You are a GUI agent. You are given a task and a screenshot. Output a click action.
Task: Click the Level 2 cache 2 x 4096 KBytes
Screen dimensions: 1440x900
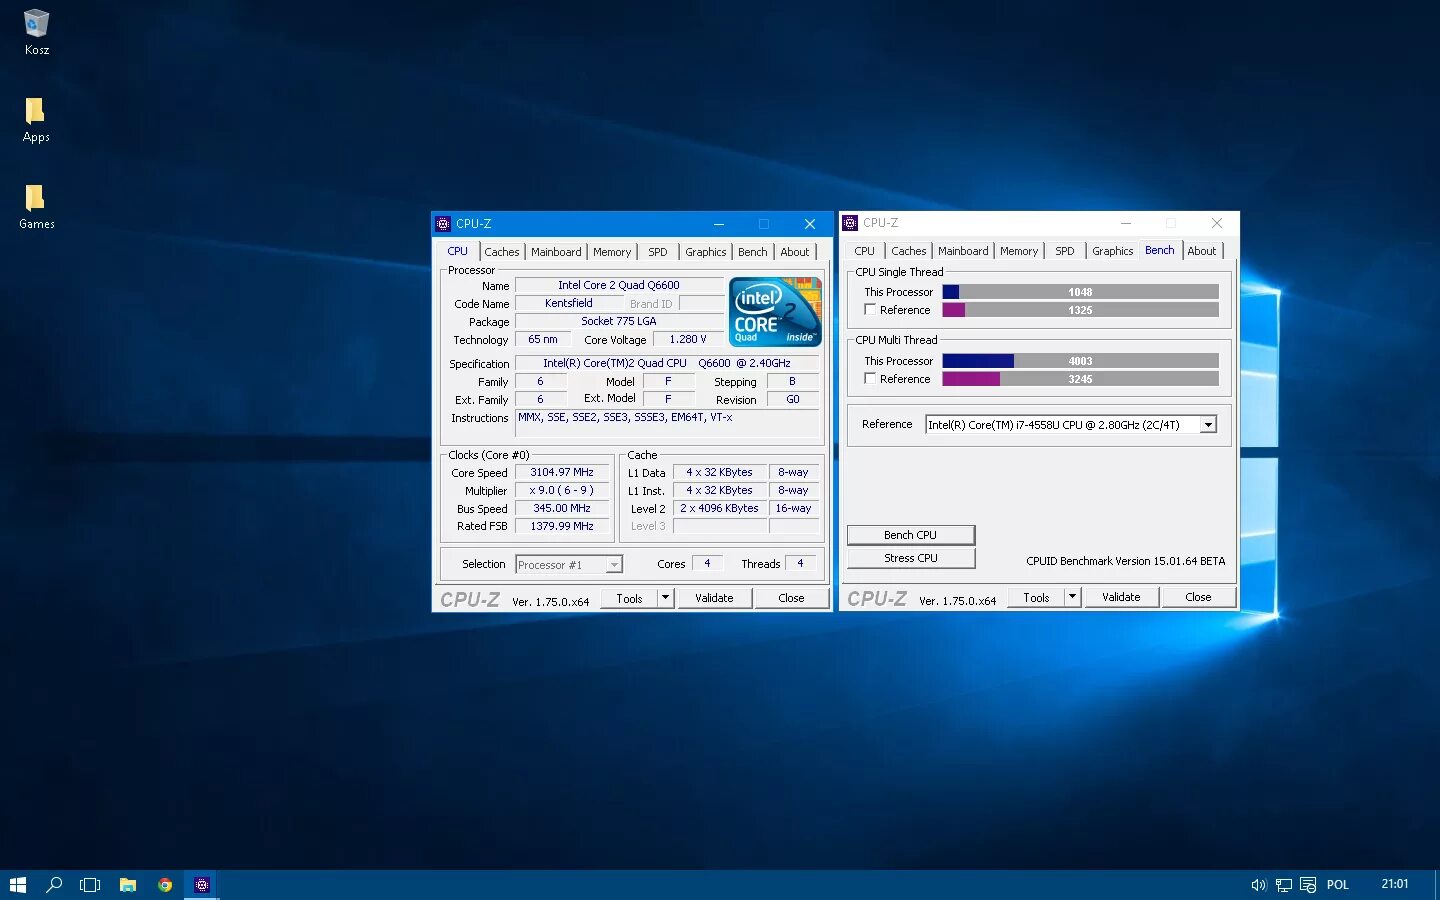[720, 508]
